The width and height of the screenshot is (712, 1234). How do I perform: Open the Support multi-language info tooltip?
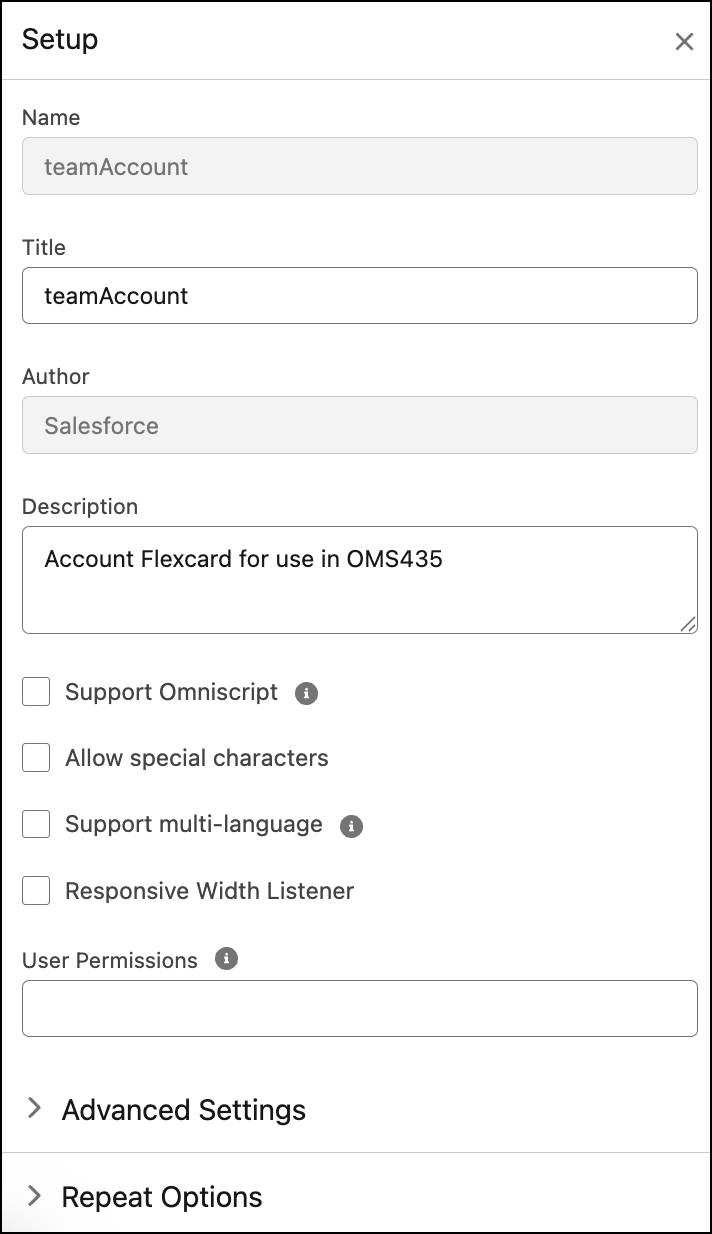pyautogui.click(x=351, y=824)
